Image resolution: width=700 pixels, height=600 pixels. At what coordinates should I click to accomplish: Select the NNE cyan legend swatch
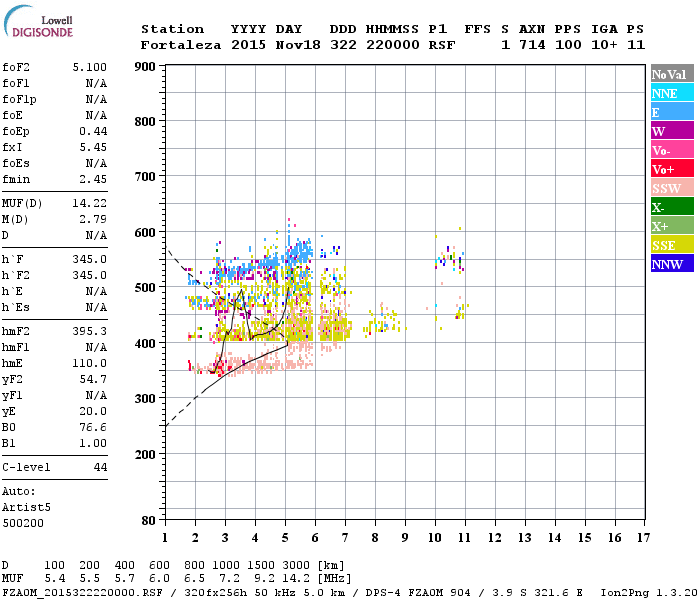coord(672,92)
